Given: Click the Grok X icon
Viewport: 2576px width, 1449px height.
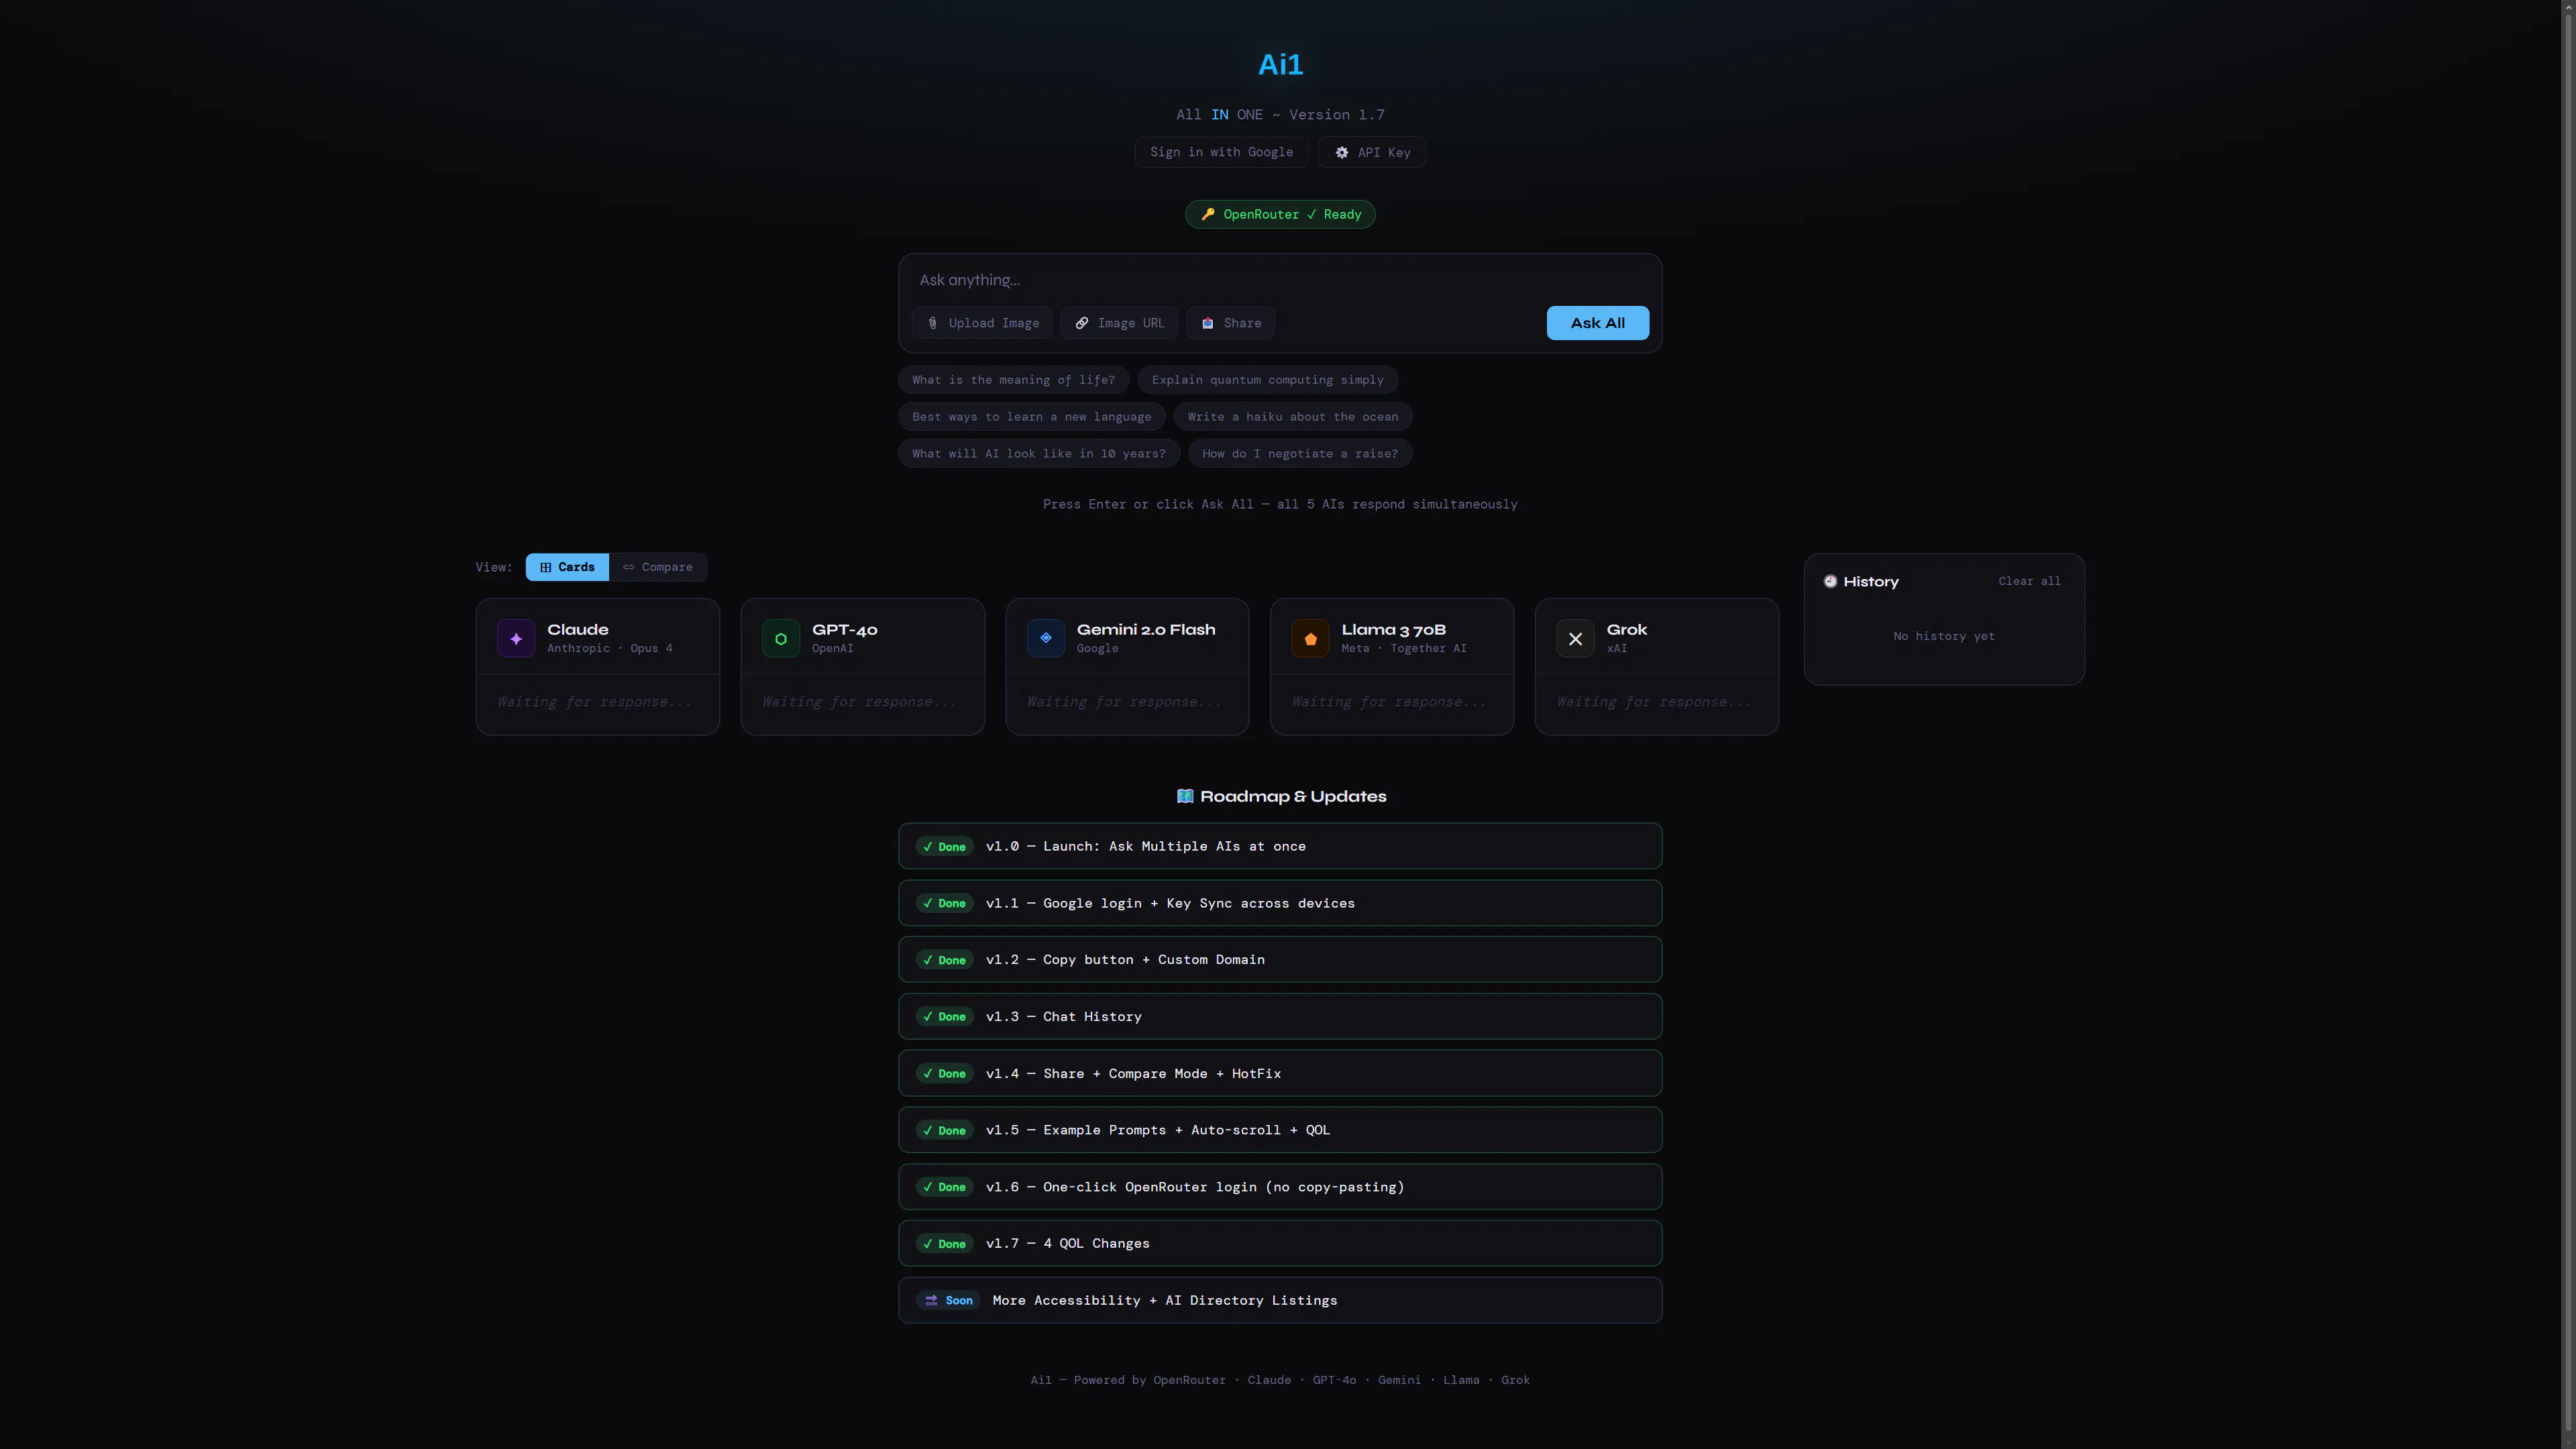Looking at the screenshot, I should tap(1575, 638).
